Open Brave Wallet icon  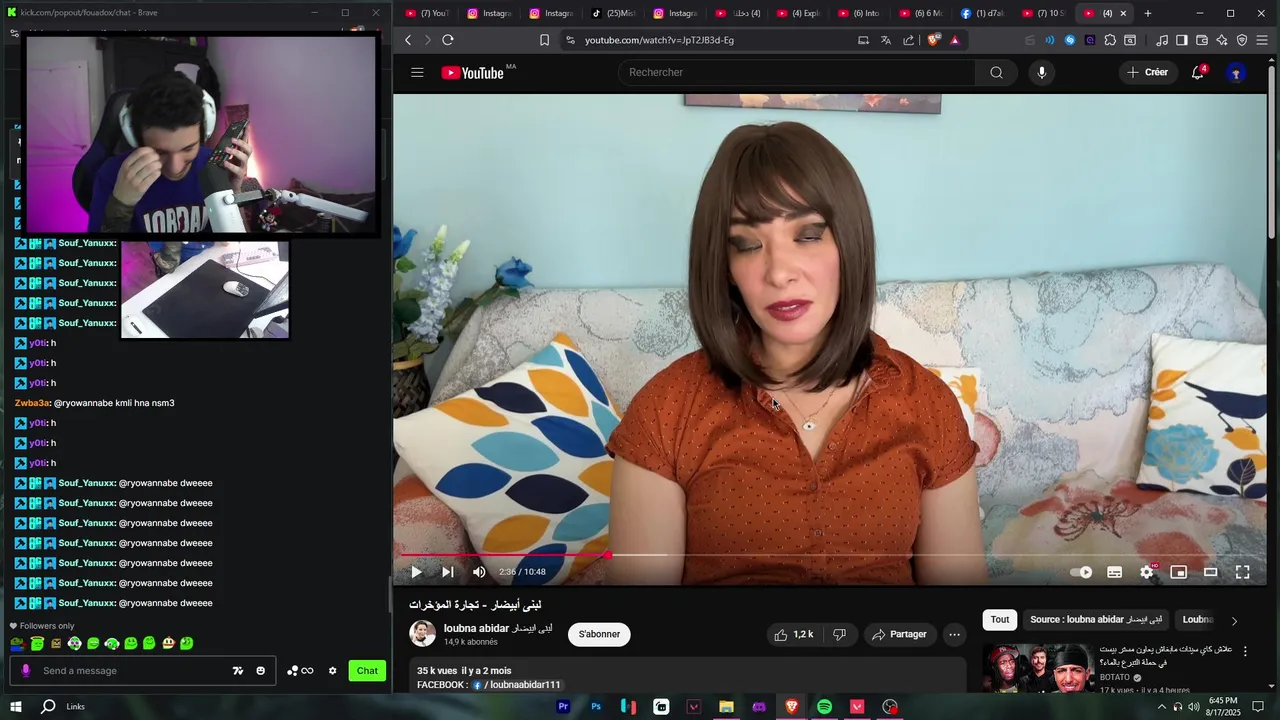[x=1202, y=40]
